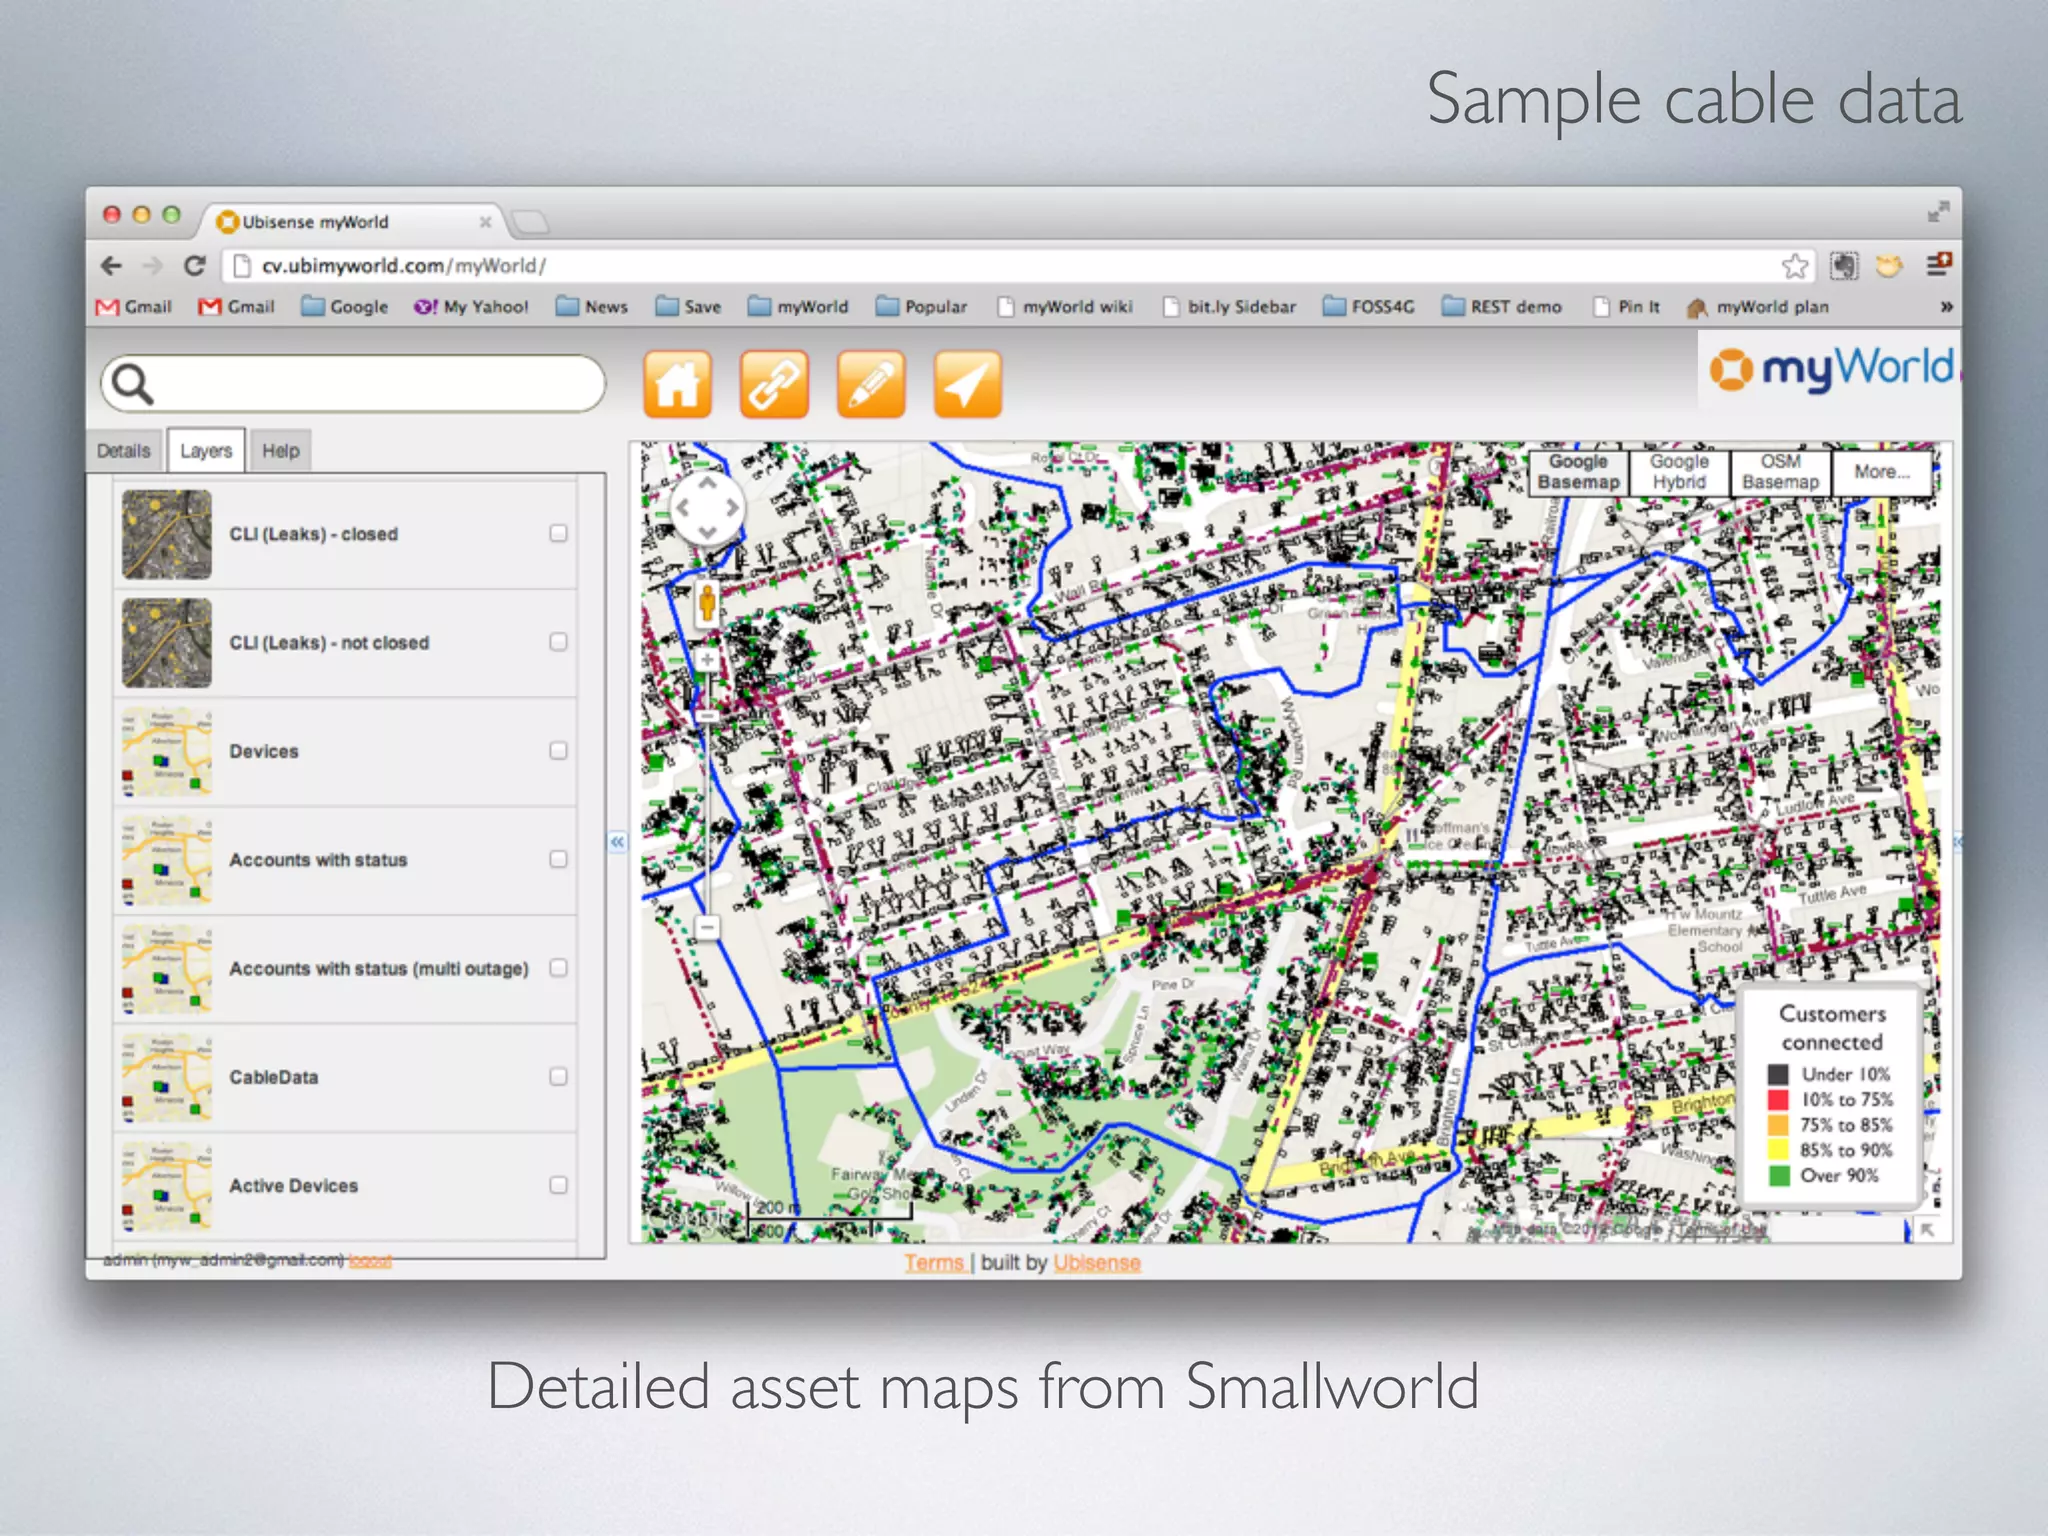The height and width of the screenshot is (1536, 2048).
Task: Click the CableData layer thumbnail
Action: [x=167, y=1077]
